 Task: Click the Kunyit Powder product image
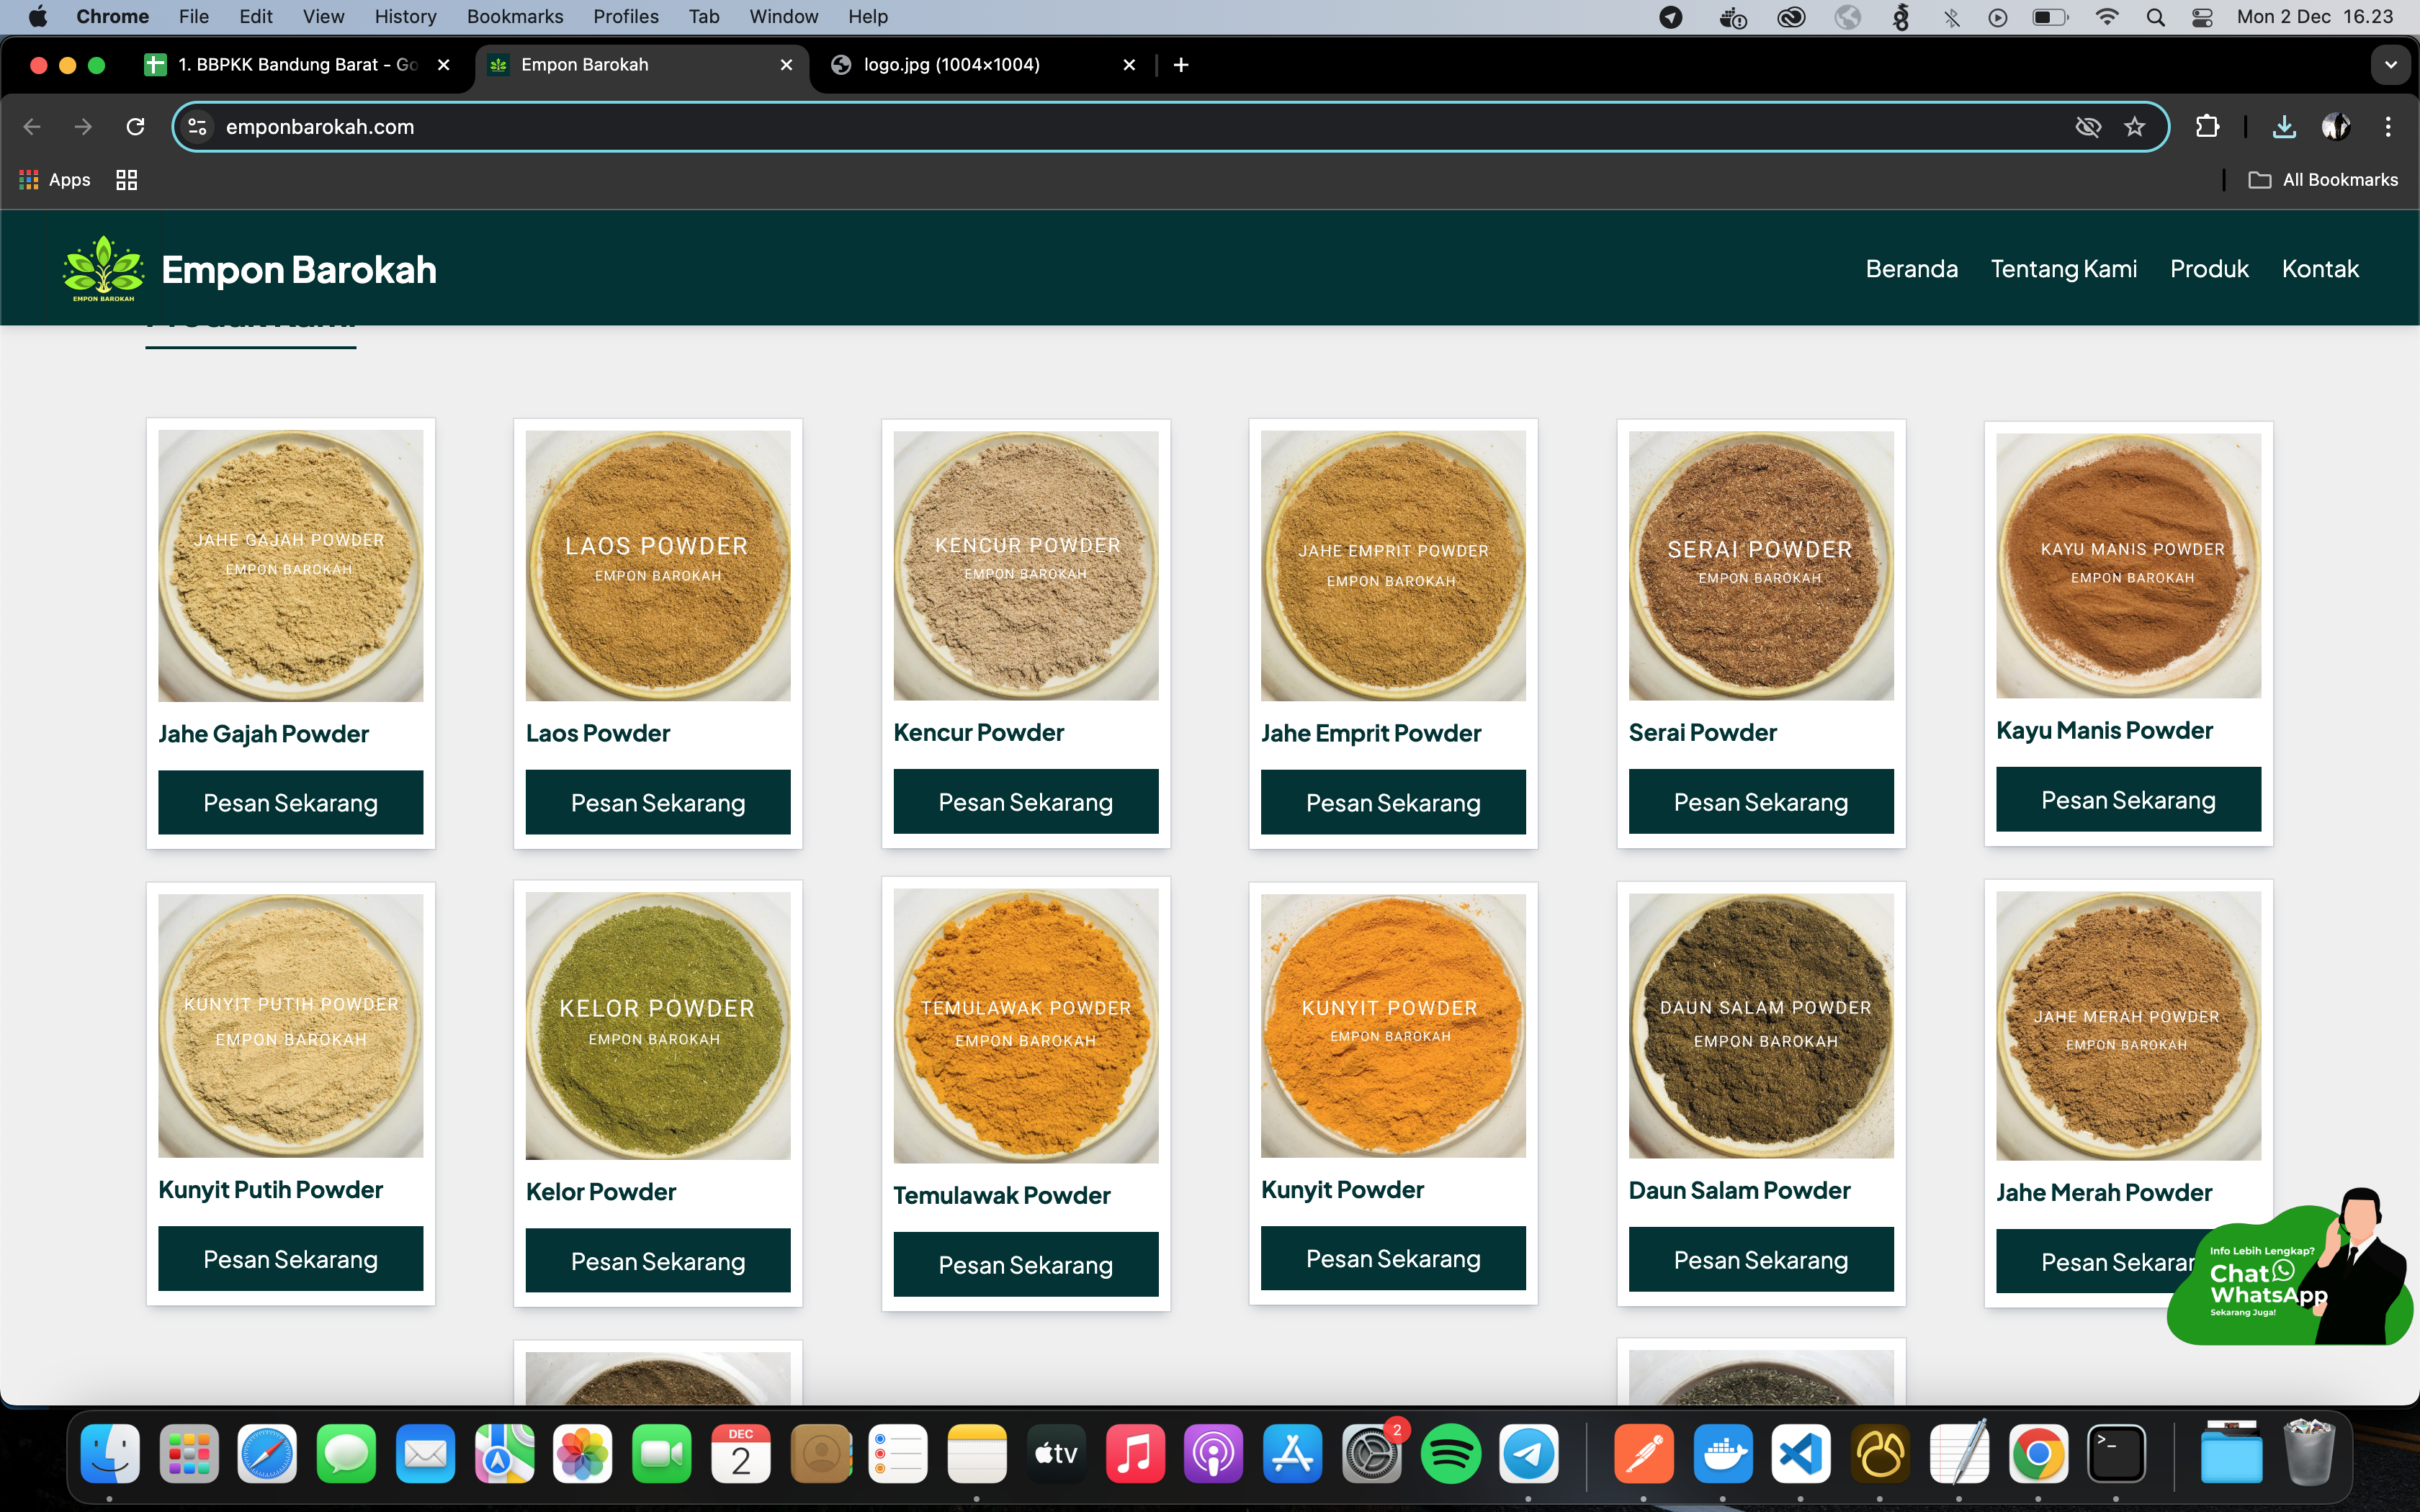(x=1393, y=1026)
